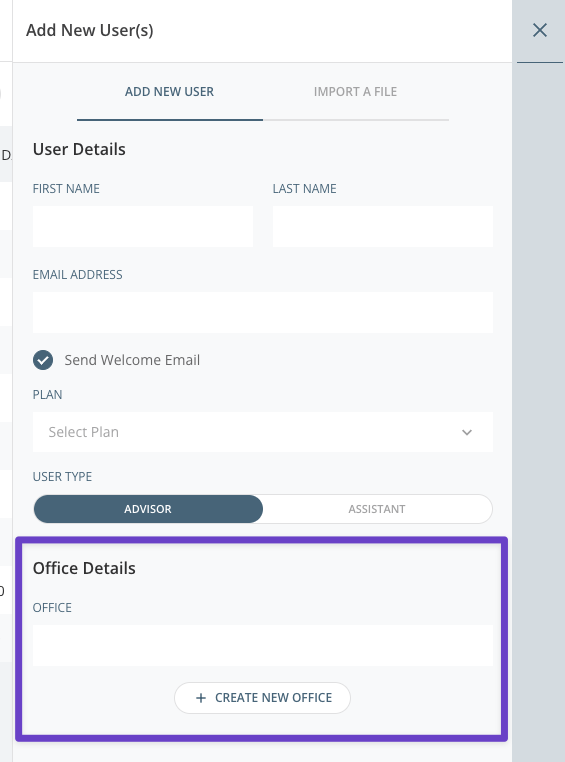
Task: Click the LAST NAME label
Action: (x=305, y=189)
